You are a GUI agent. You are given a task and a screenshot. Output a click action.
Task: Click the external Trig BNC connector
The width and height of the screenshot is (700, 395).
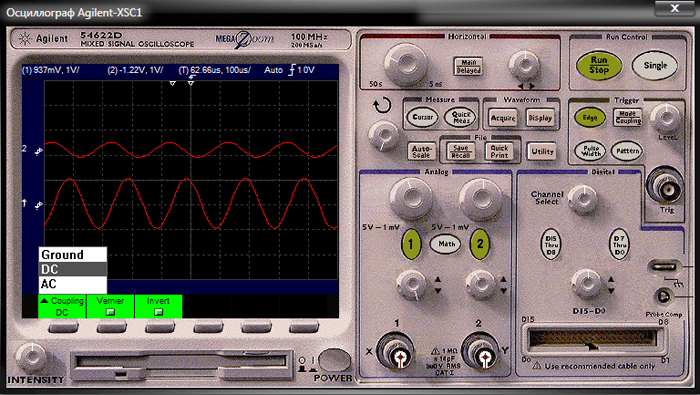(x=667, y=187)
